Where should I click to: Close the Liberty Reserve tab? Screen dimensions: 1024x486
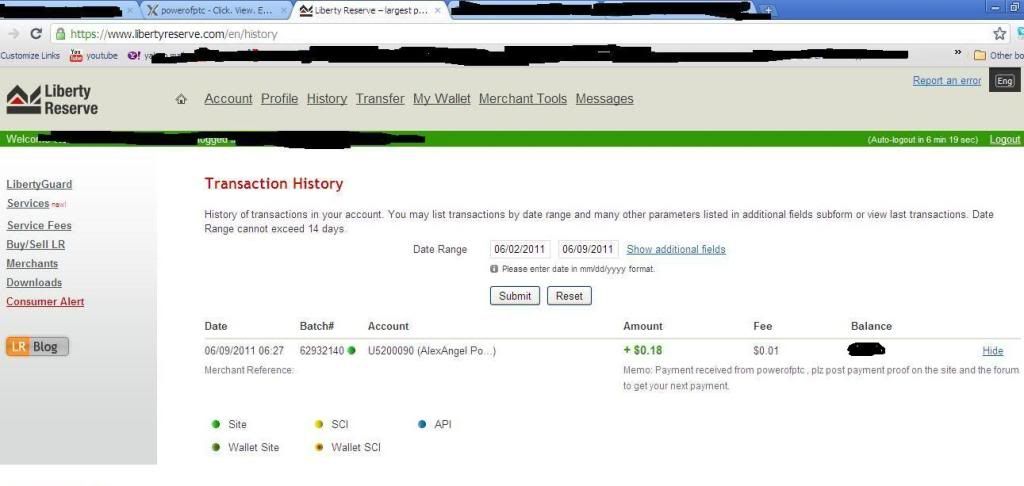coord(438,11)
